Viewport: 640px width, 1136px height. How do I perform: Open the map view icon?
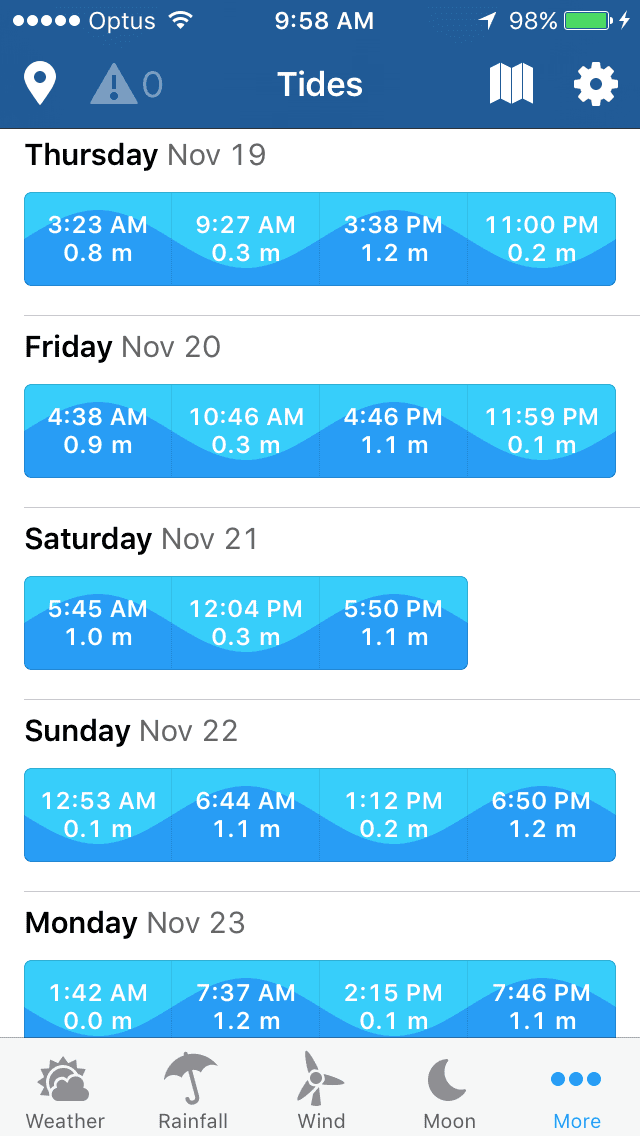click(x=511, y=84)
